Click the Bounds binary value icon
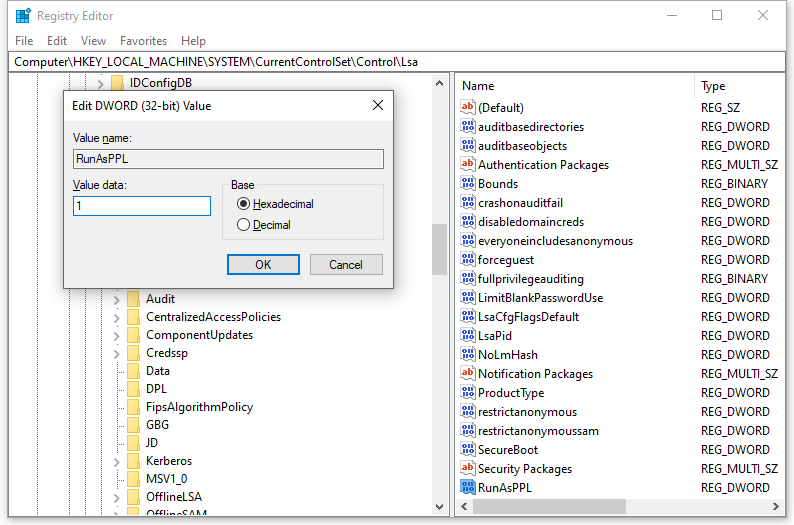 [467, 184]
